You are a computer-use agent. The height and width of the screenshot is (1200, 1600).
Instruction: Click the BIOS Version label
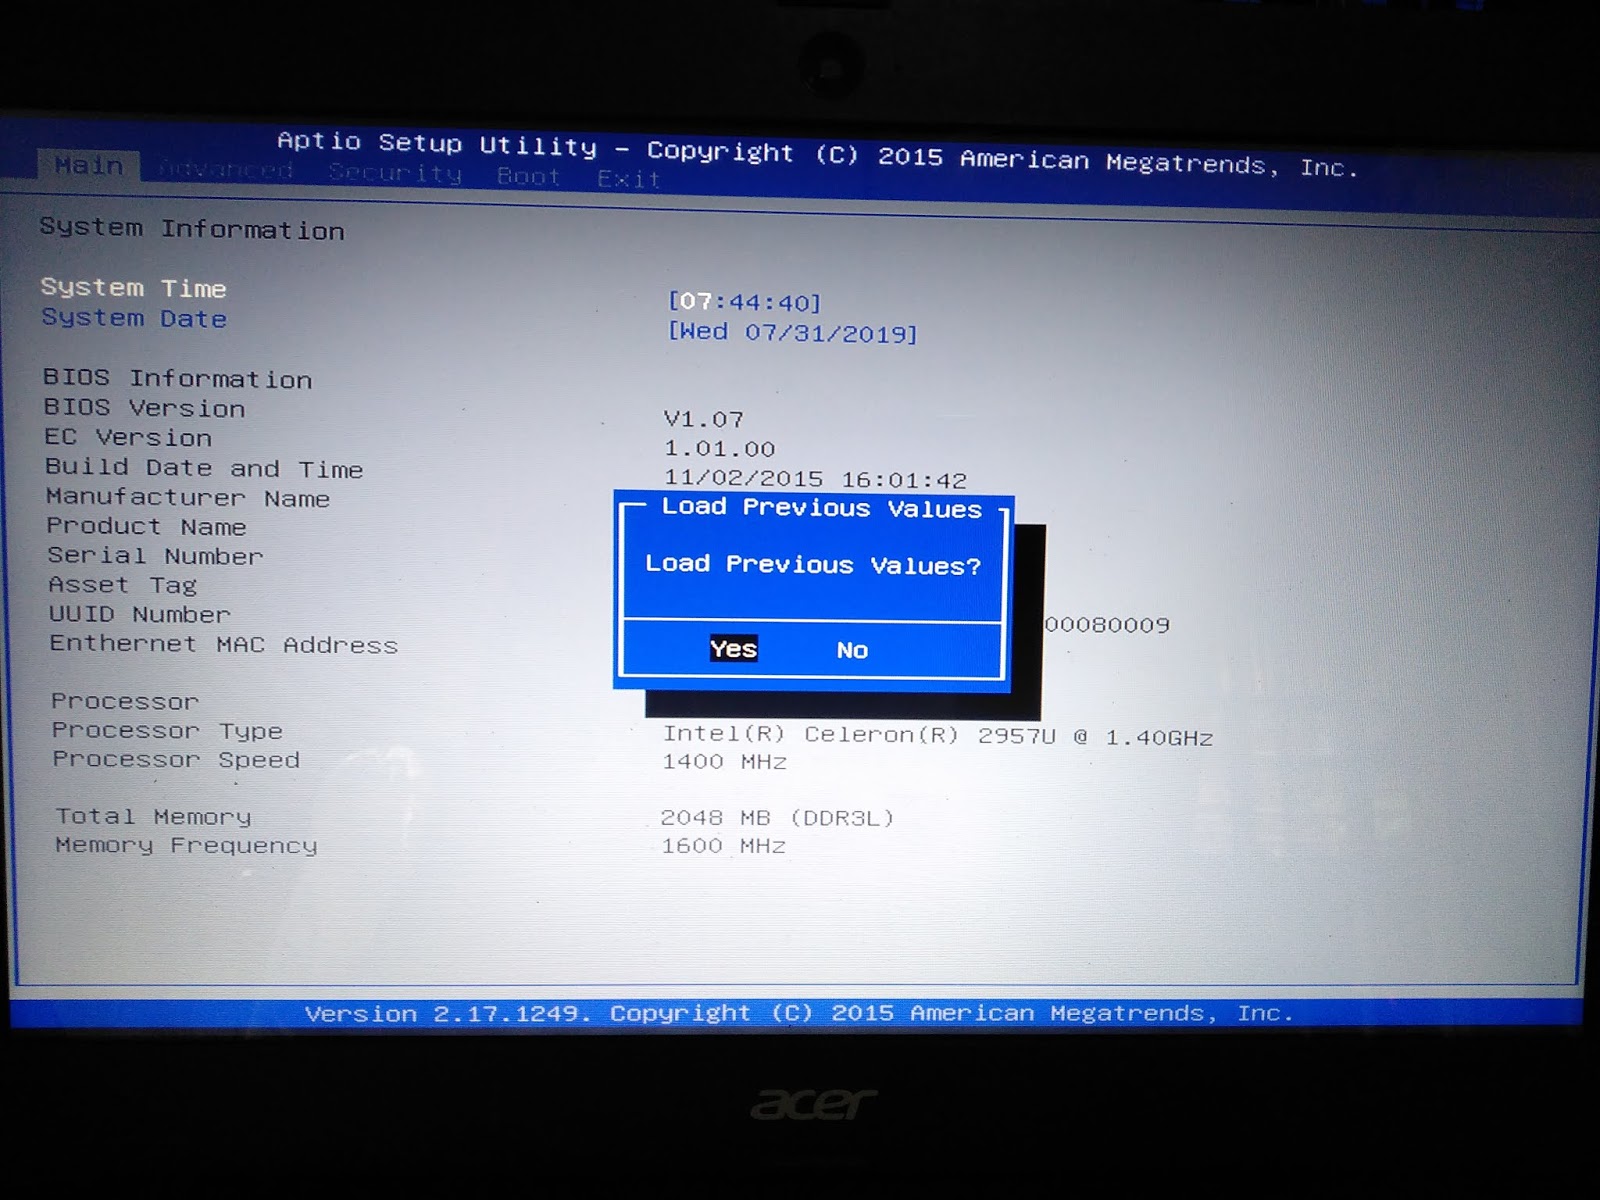point(144,408)
